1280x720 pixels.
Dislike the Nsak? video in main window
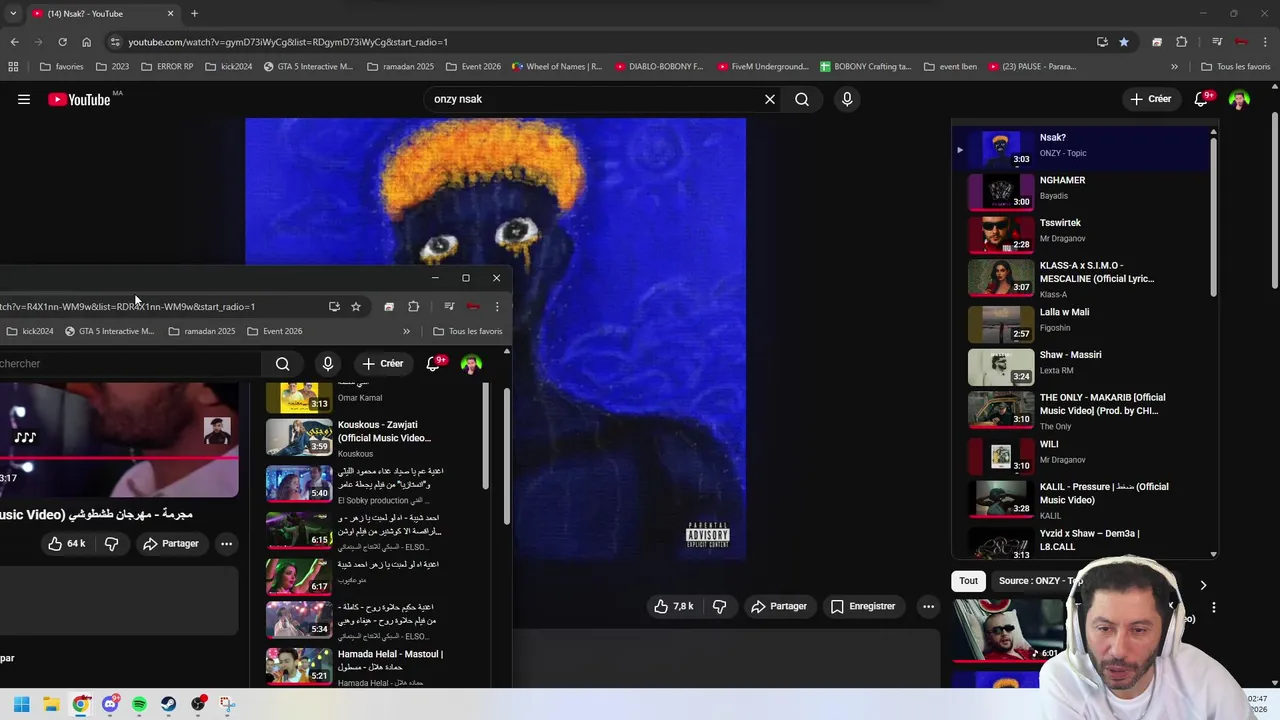(719, 606)
